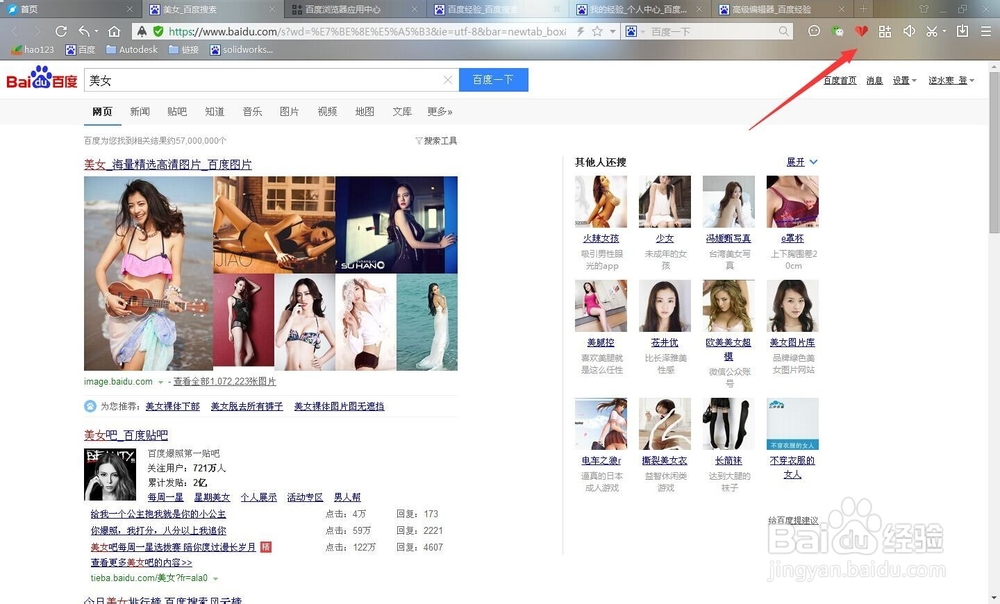Select the 图片 search category
Viewport: 1000px width, 604px height.
pos(289,111)
